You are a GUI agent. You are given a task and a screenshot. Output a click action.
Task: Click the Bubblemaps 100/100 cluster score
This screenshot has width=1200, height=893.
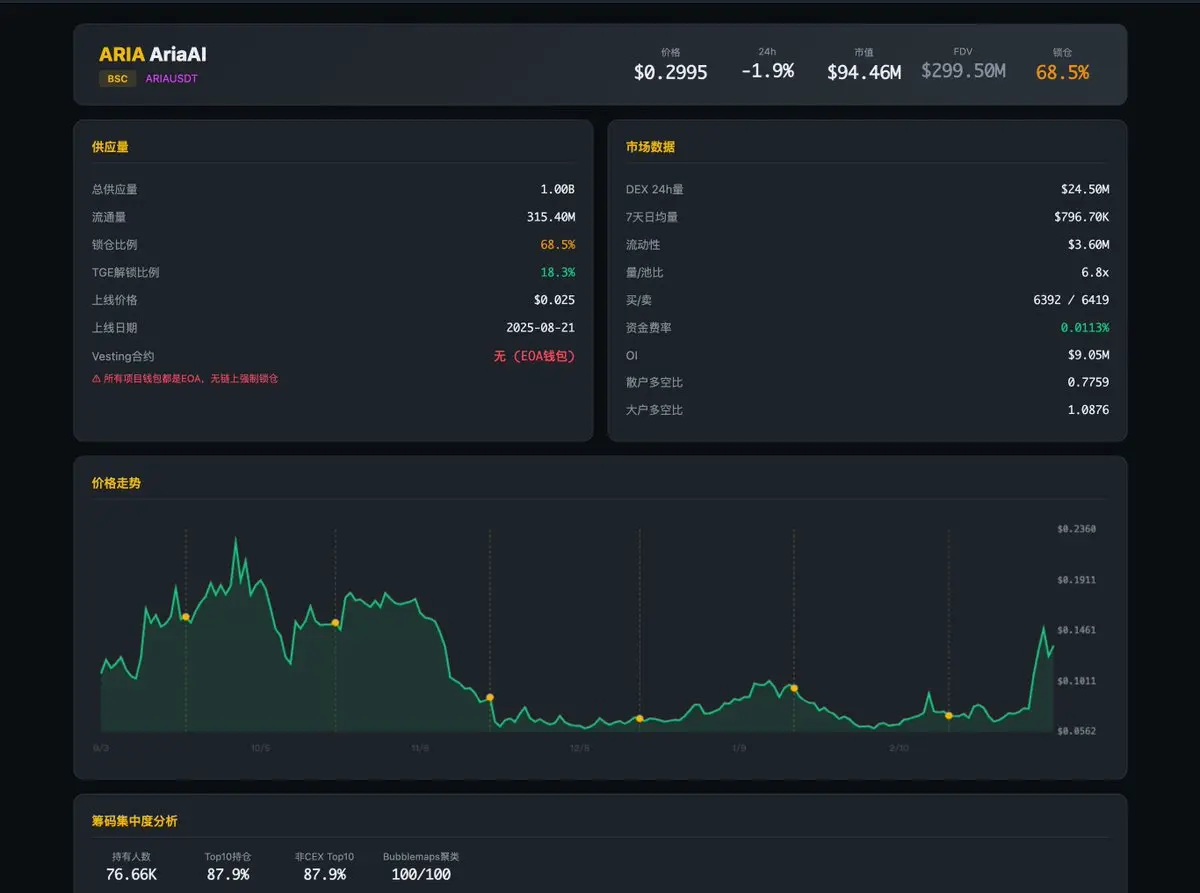click(420, 874)
